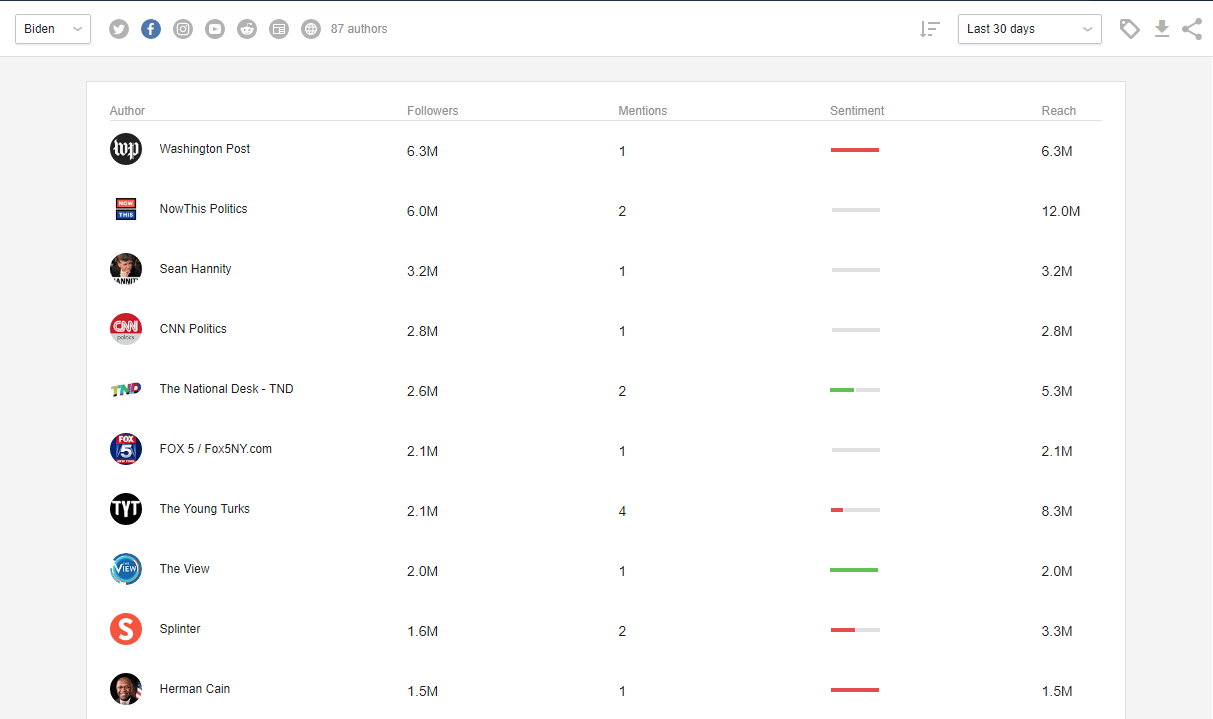1213x719 pixels.
Task: Click the CNN Politics logo avatar
Action: (126, 329)
